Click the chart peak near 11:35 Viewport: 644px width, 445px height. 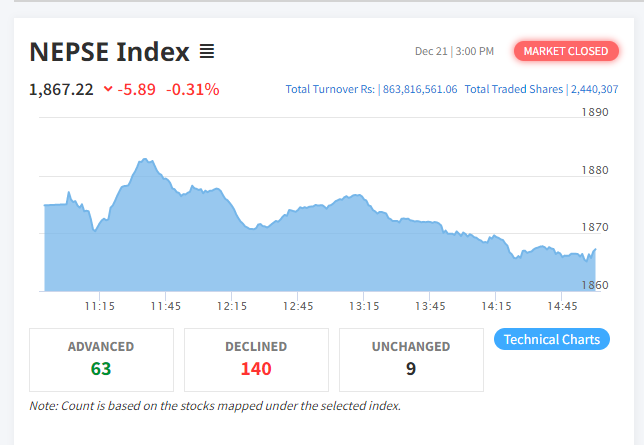click(145, 159)
